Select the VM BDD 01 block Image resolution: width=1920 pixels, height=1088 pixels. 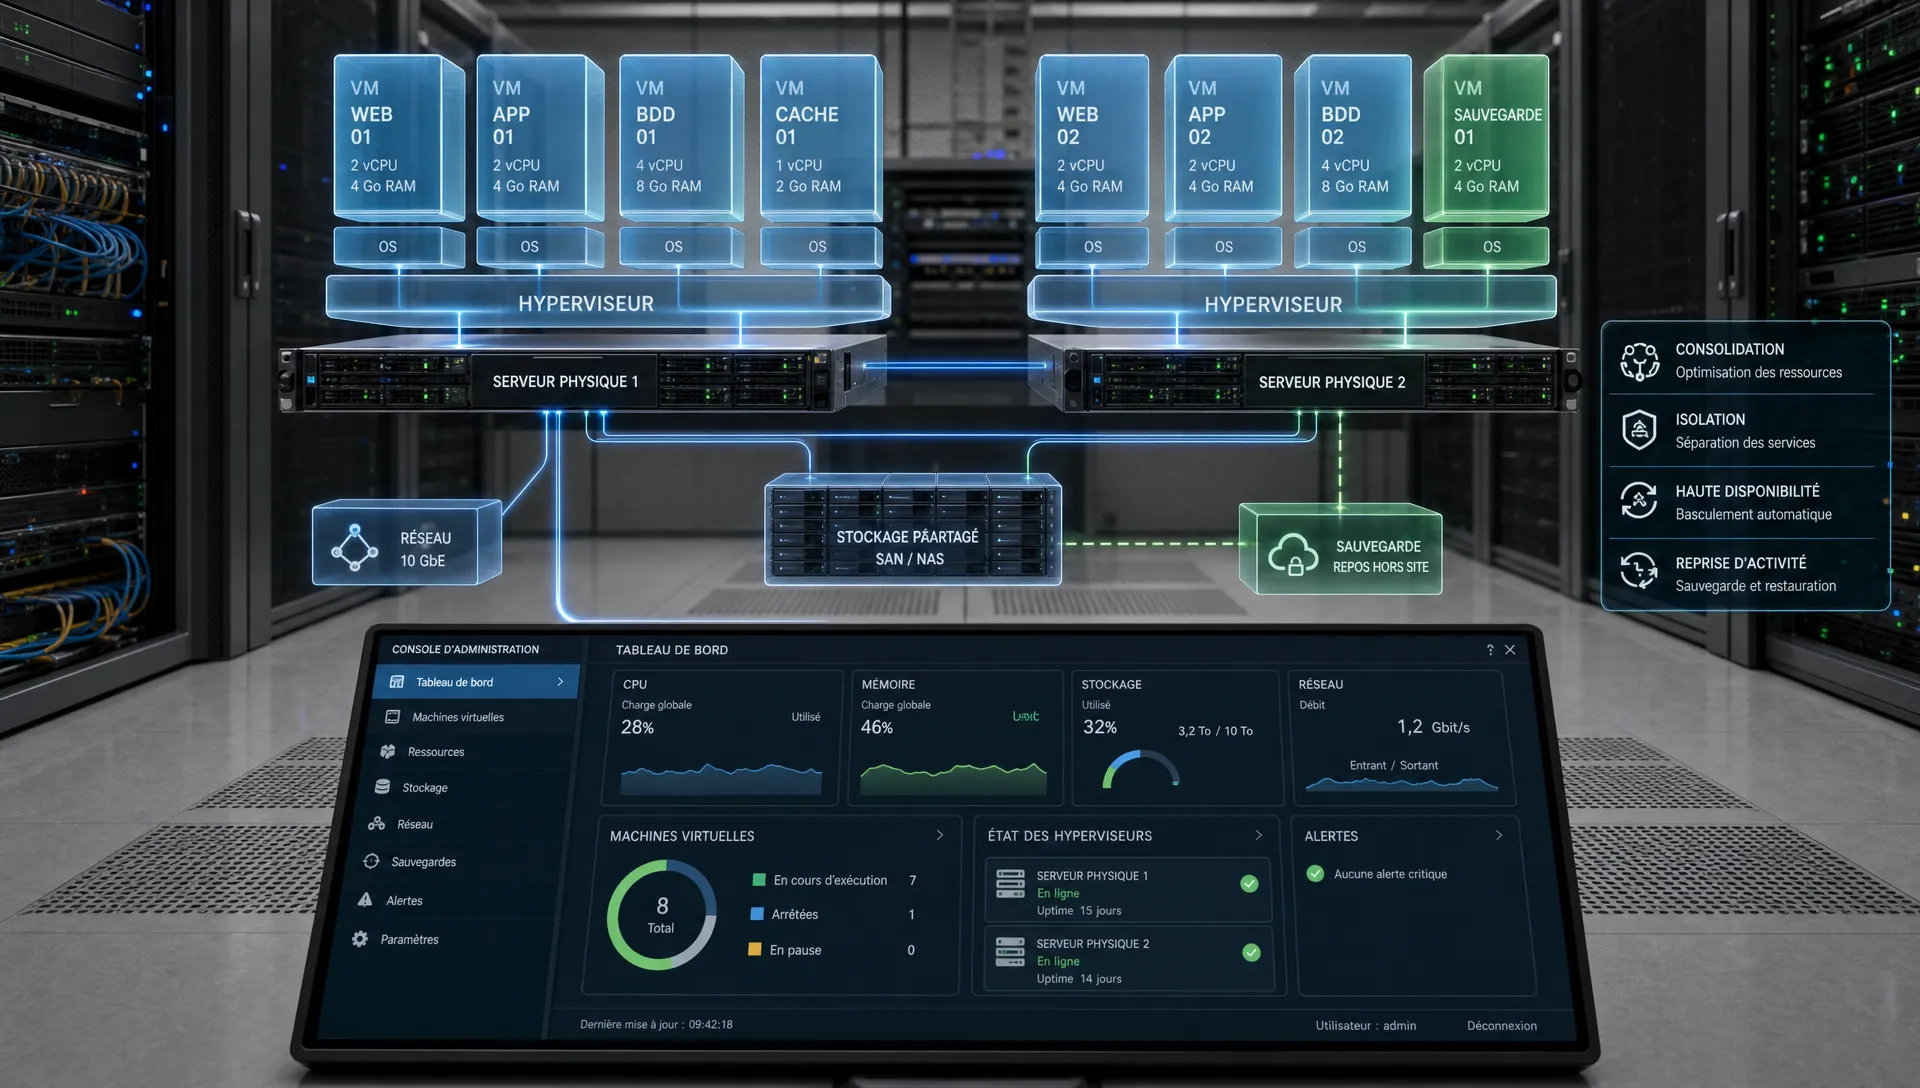[682, 138]
